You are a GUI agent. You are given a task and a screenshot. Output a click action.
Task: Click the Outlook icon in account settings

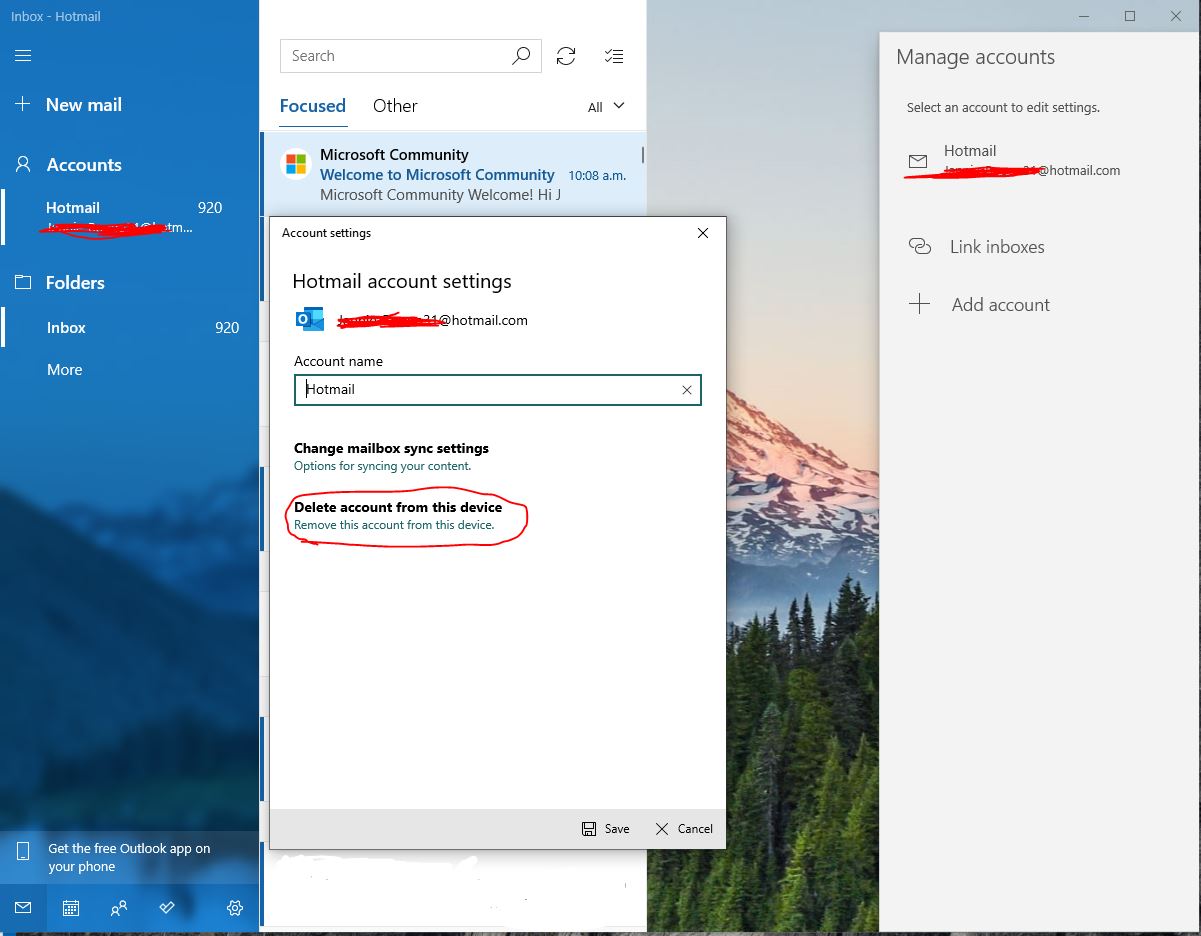pyautogui.click(x=310, y=320)
